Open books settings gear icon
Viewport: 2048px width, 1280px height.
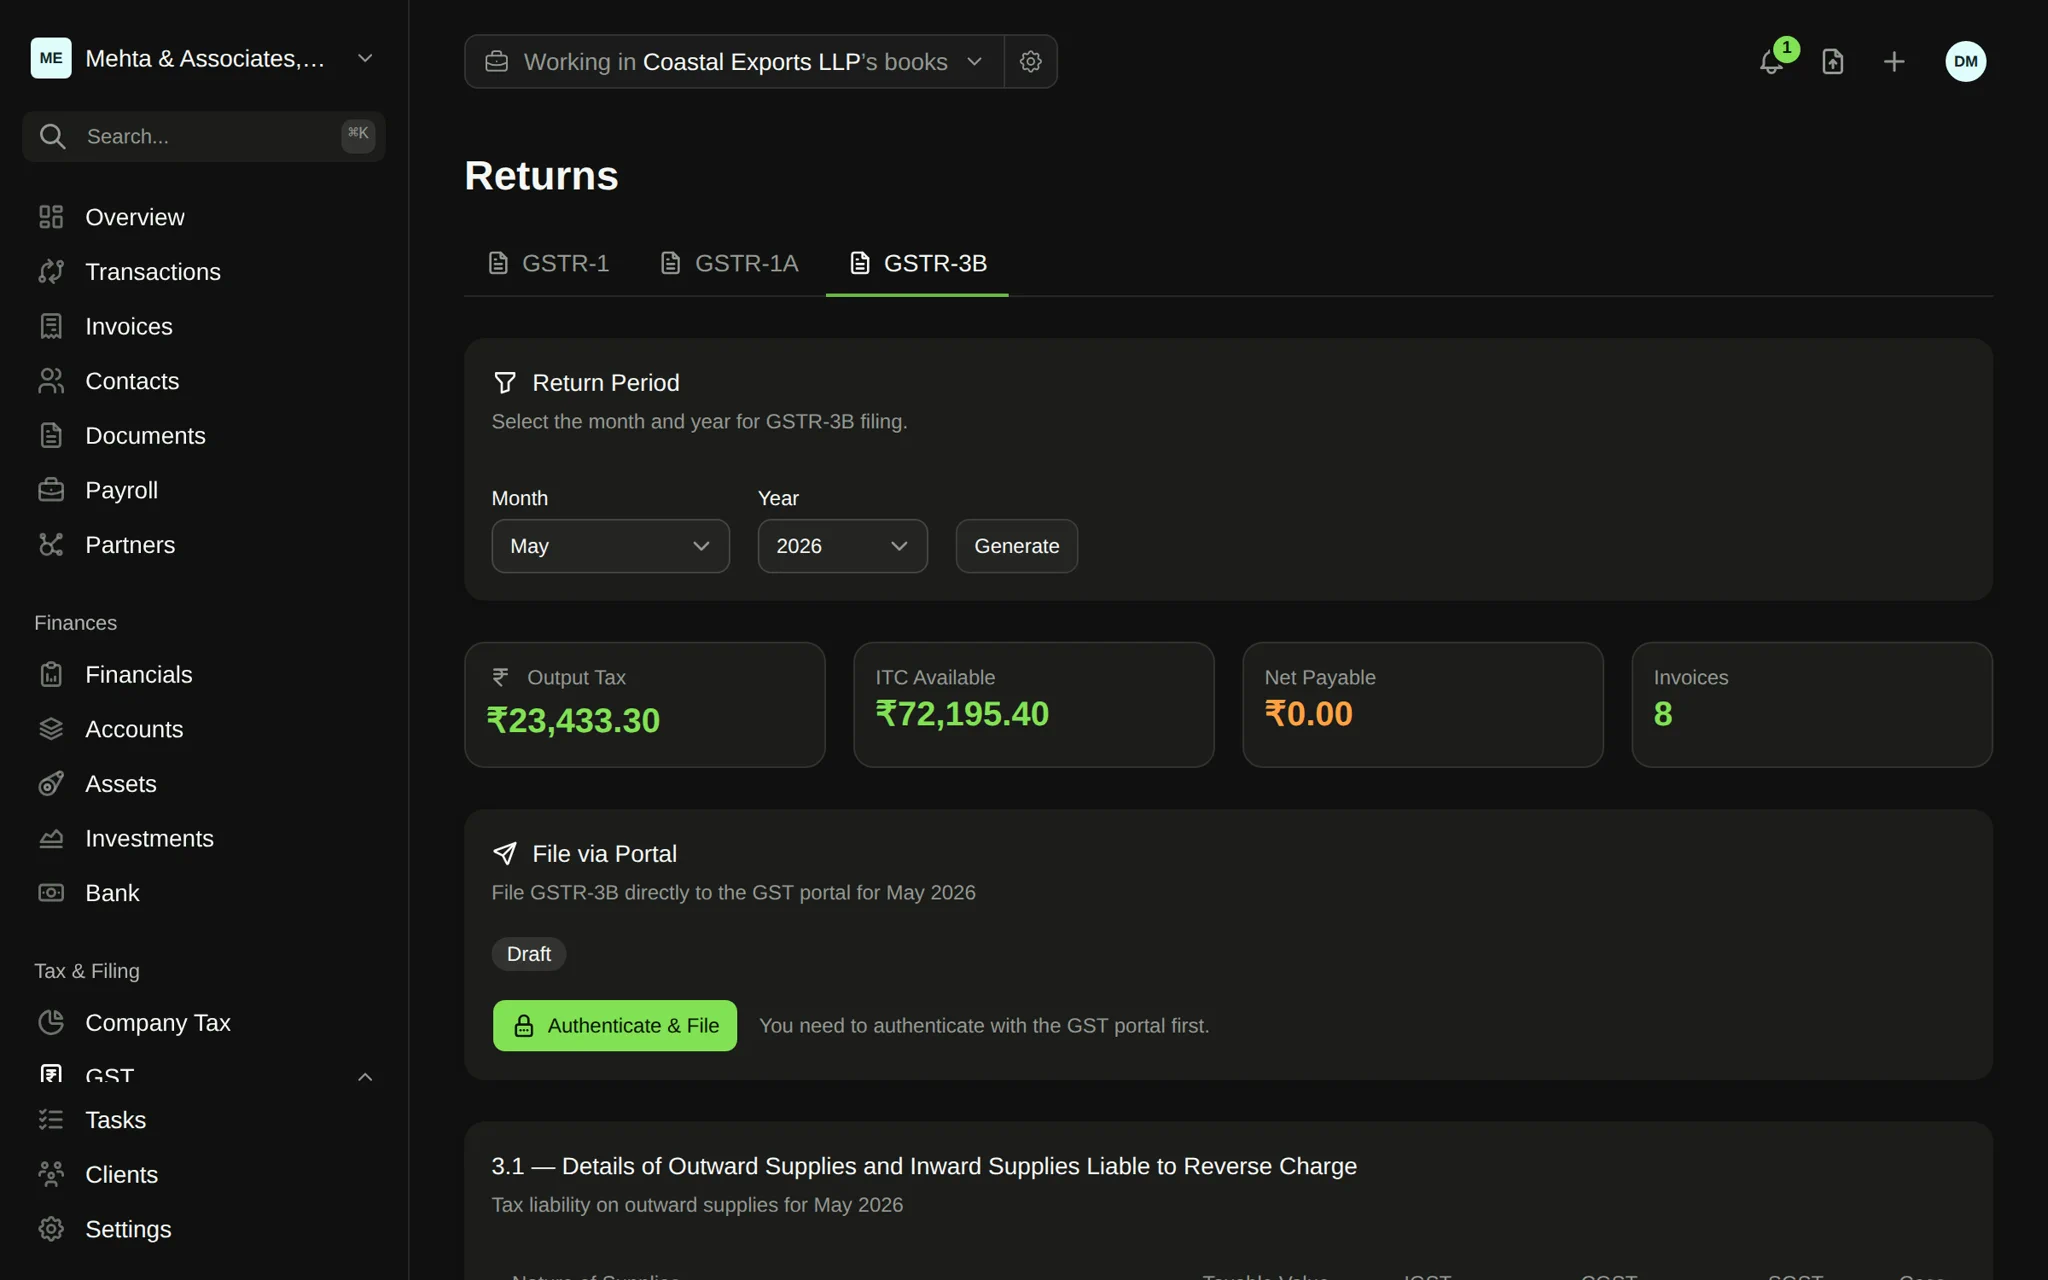(x=1031, y=62)
